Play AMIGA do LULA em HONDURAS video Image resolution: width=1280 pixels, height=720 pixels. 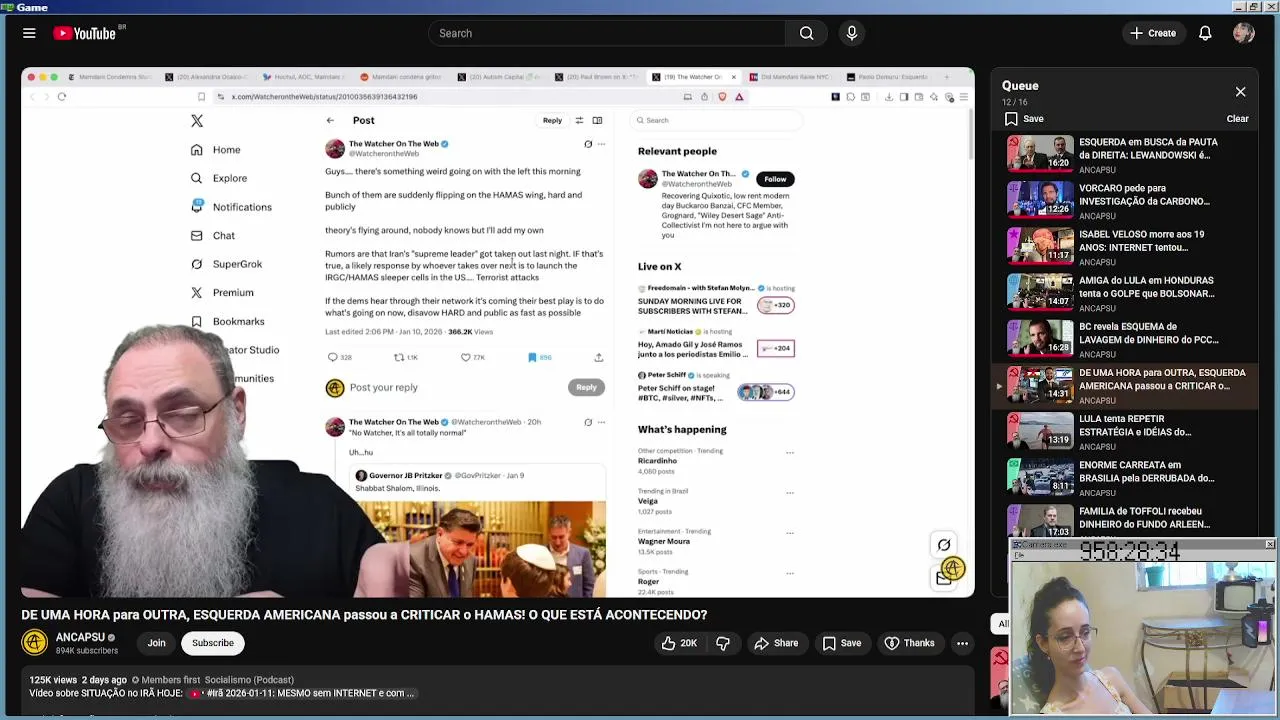coord(1126,292)
